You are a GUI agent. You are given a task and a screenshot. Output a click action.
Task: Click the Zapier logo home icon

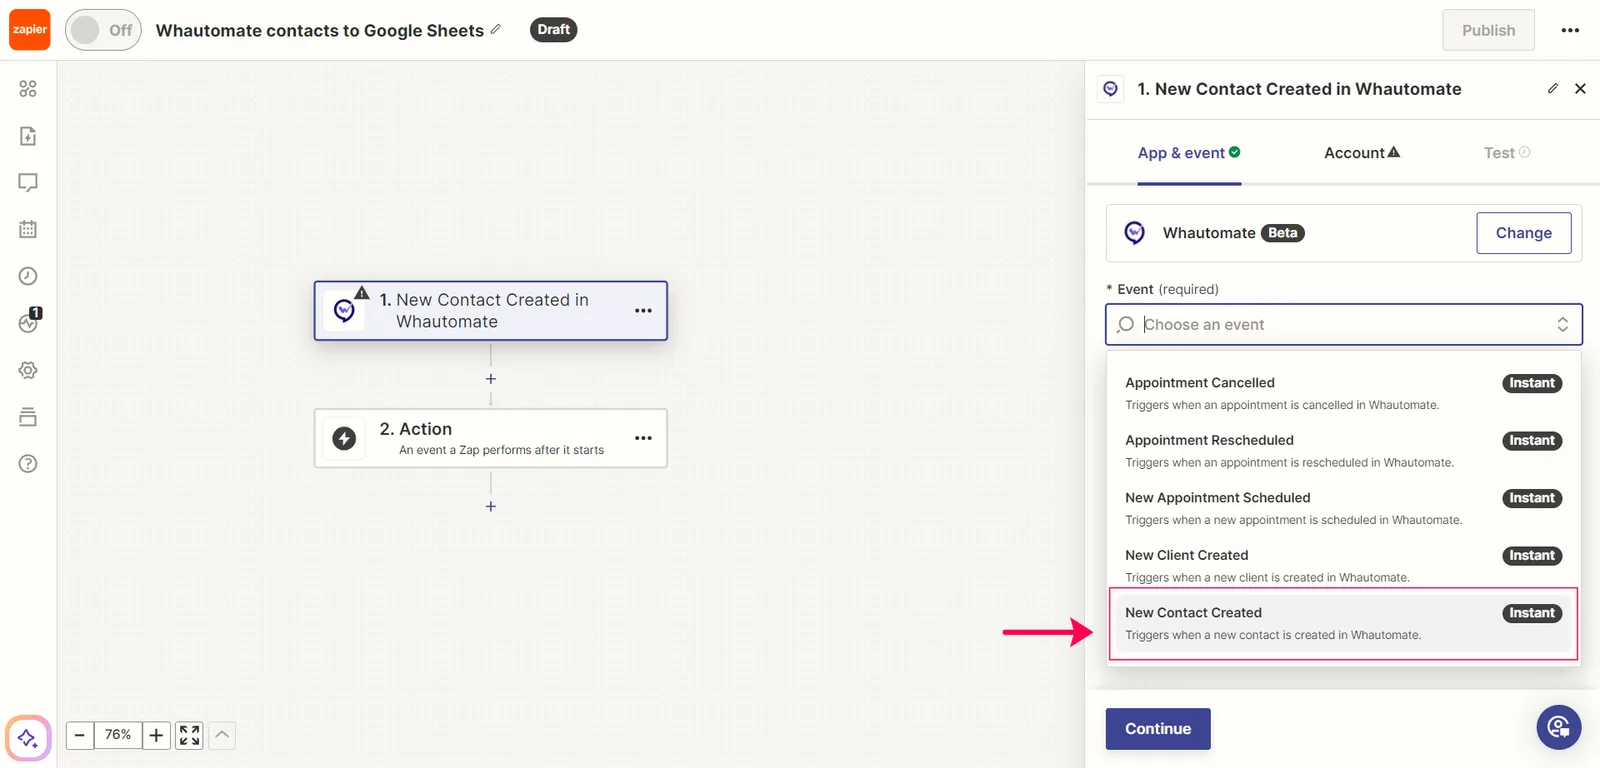pos(30,30)
